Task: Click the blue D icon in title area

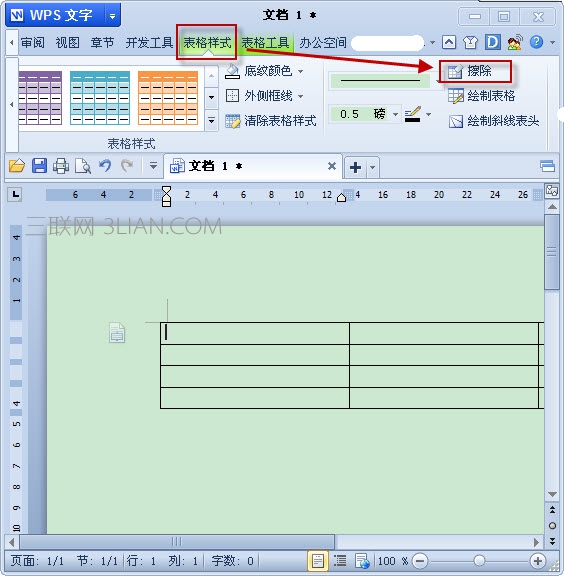Action: pyautogui.click(x=493, y=43)
